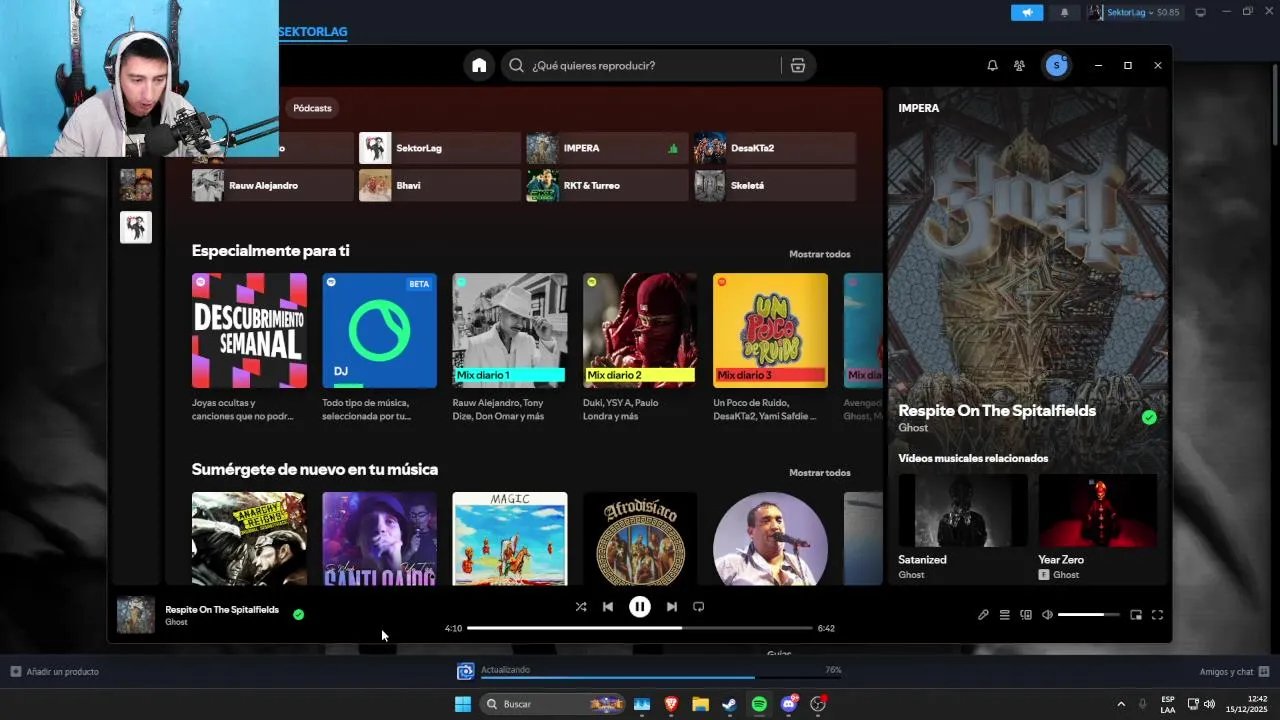Enter Steam Big Picture mode icon
The height and width of the screenshot is (720, 1280).
click(x=1201, y=12)
